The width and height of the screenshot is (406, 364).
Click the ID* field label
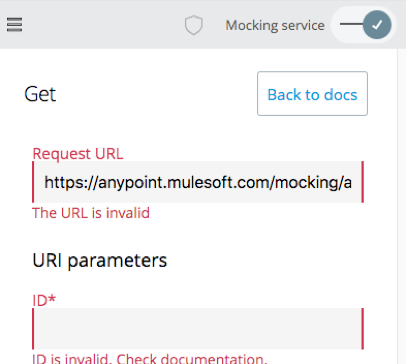[44, 300]
